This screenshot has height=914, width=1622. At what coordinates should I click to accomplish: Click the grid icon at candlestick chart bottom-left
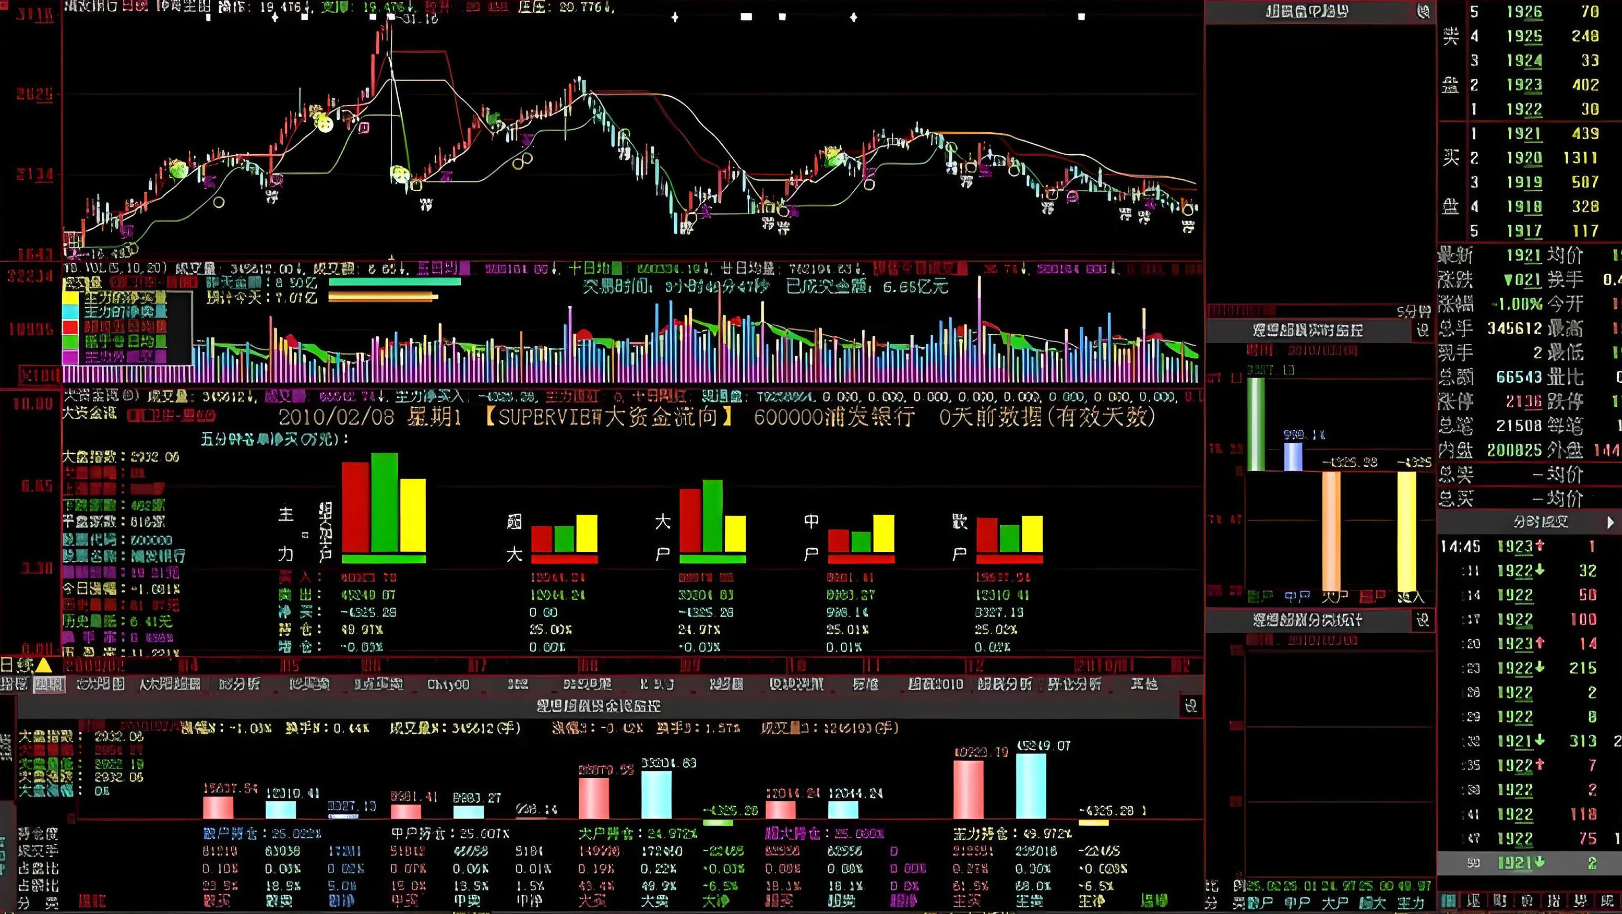point(73,240)
